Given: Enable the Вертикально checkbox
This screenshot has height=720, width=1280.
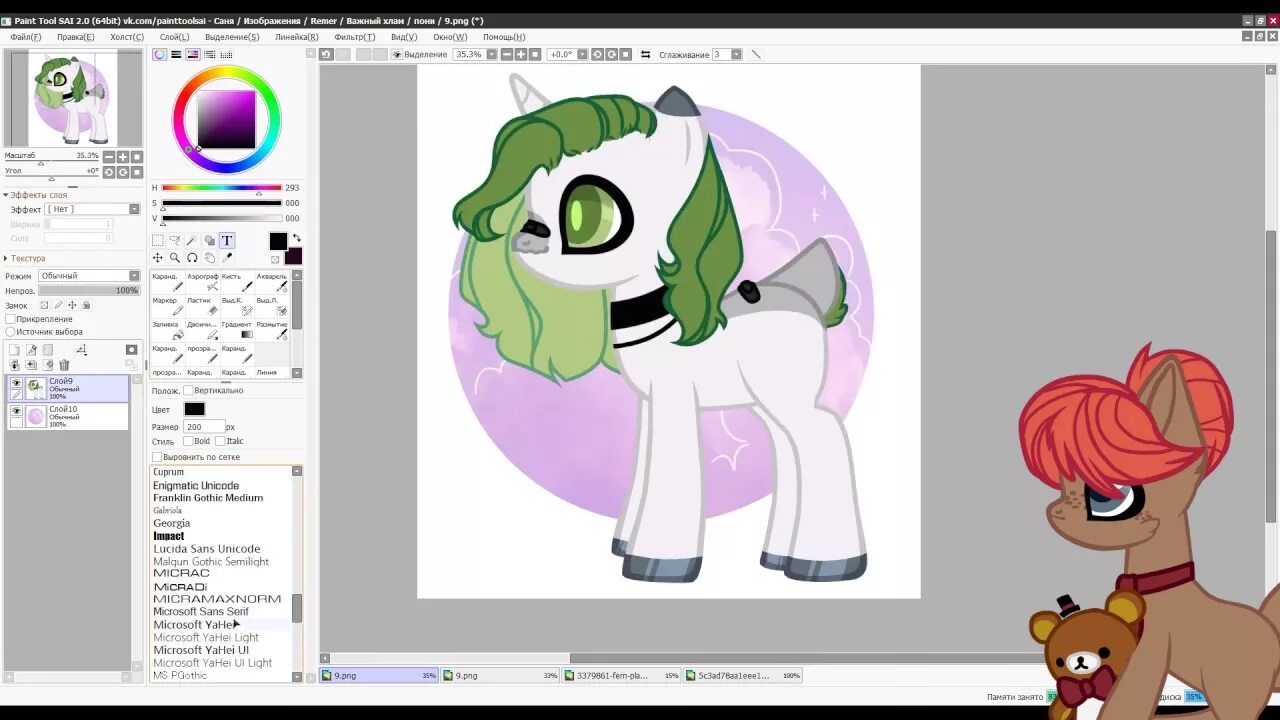Looking at the screenshot, I should click(x=188, y=391).
